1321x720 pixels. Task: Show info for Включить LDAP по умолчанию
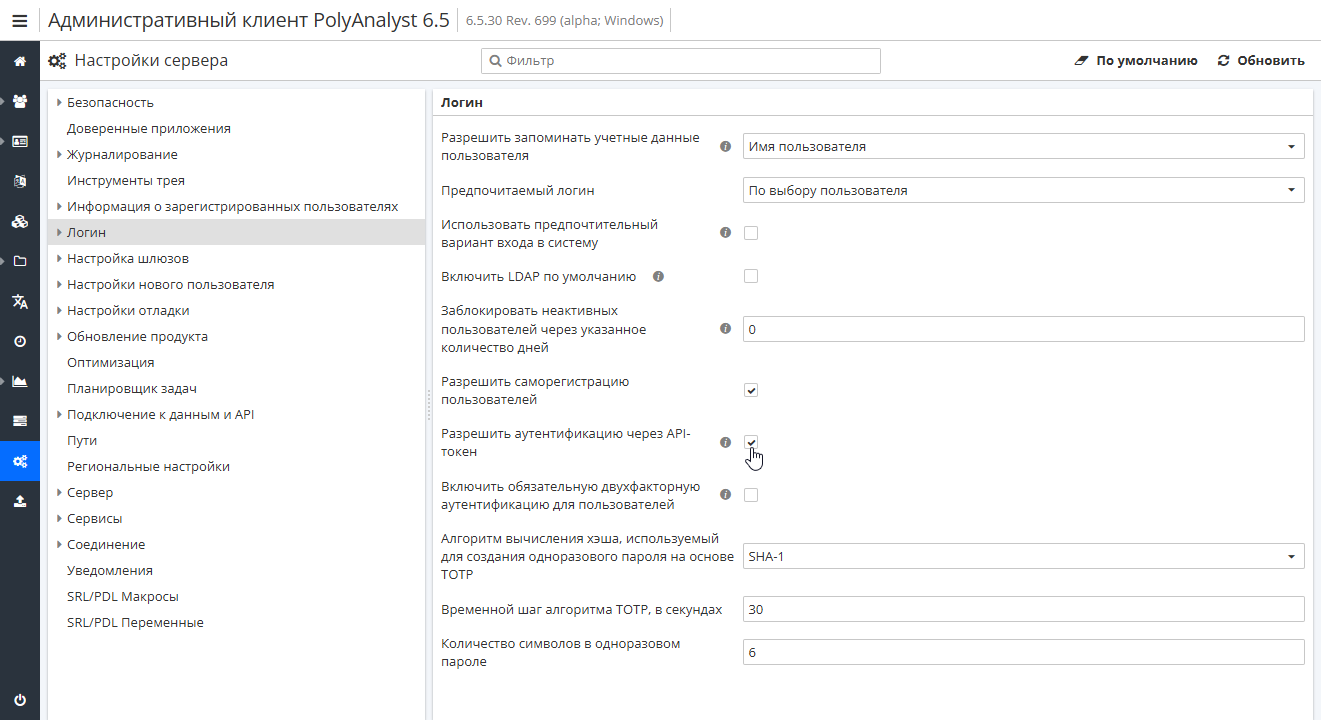point(658,276)
